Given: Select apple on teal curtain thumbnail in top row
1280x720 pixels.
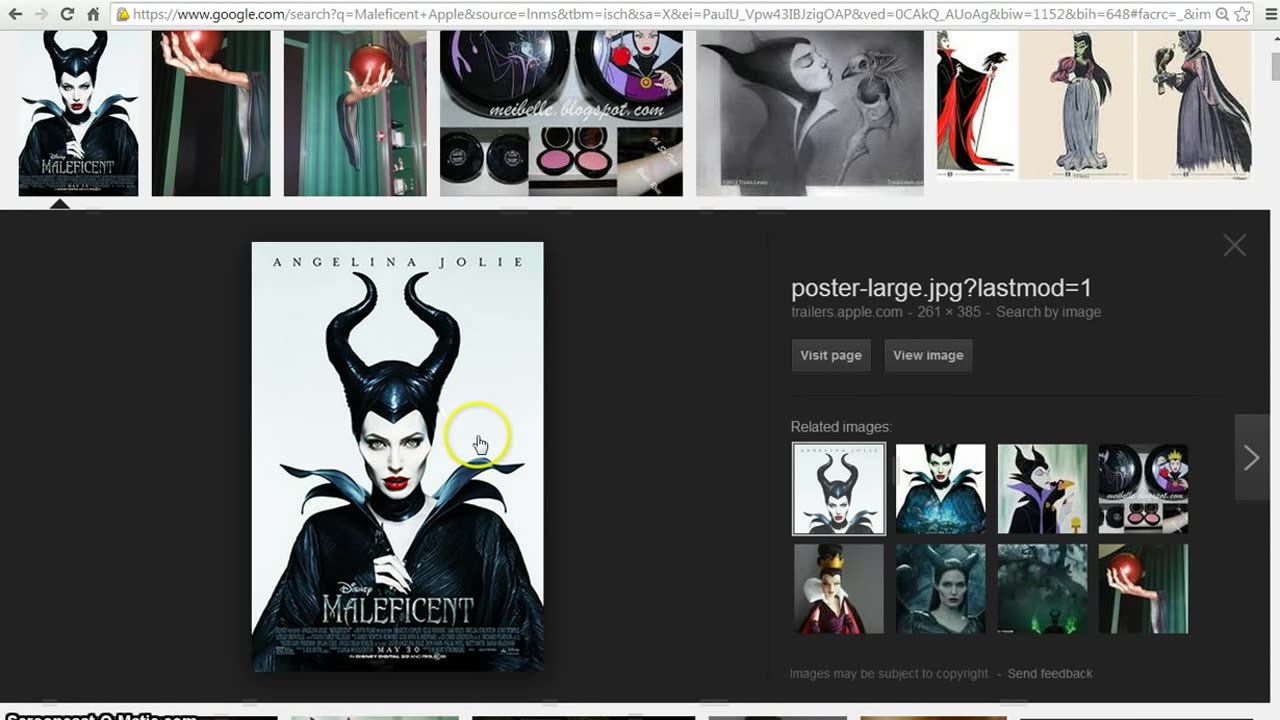Looking at the screenshot, I should 355,113.
